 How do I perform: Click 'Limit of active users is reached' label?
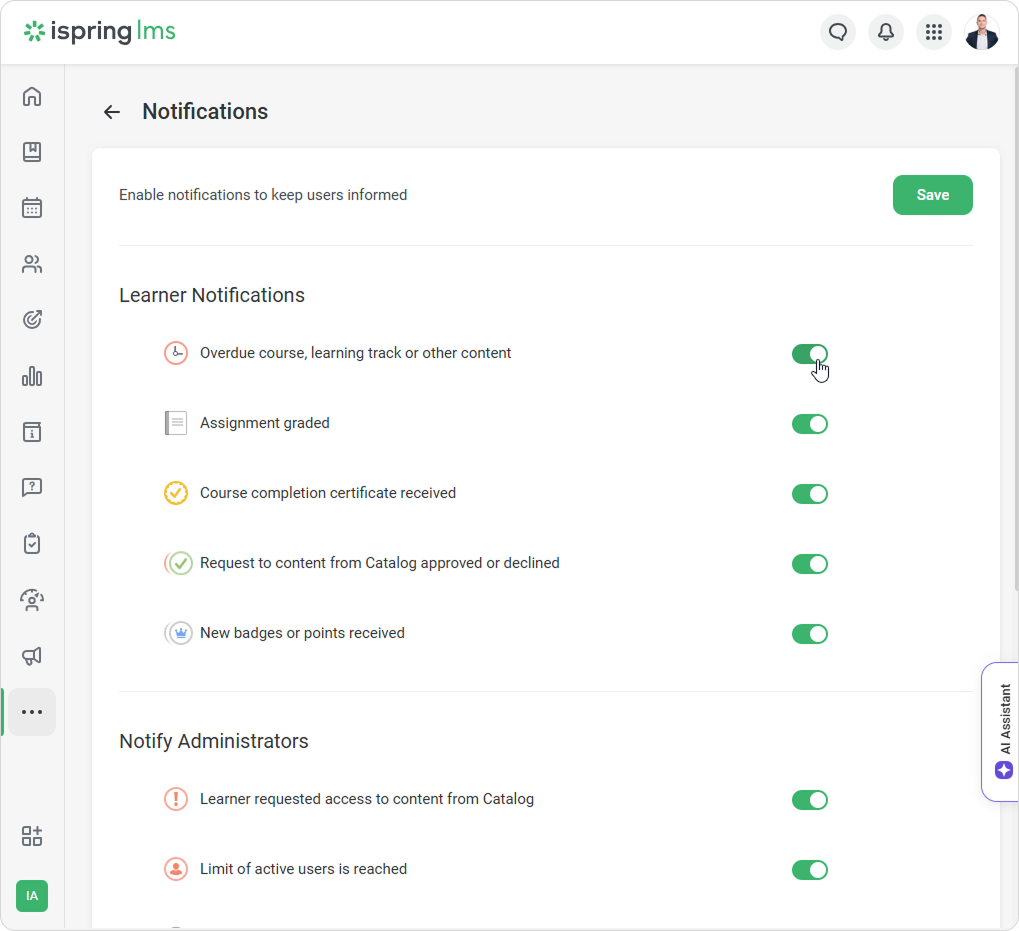point(303,869)
